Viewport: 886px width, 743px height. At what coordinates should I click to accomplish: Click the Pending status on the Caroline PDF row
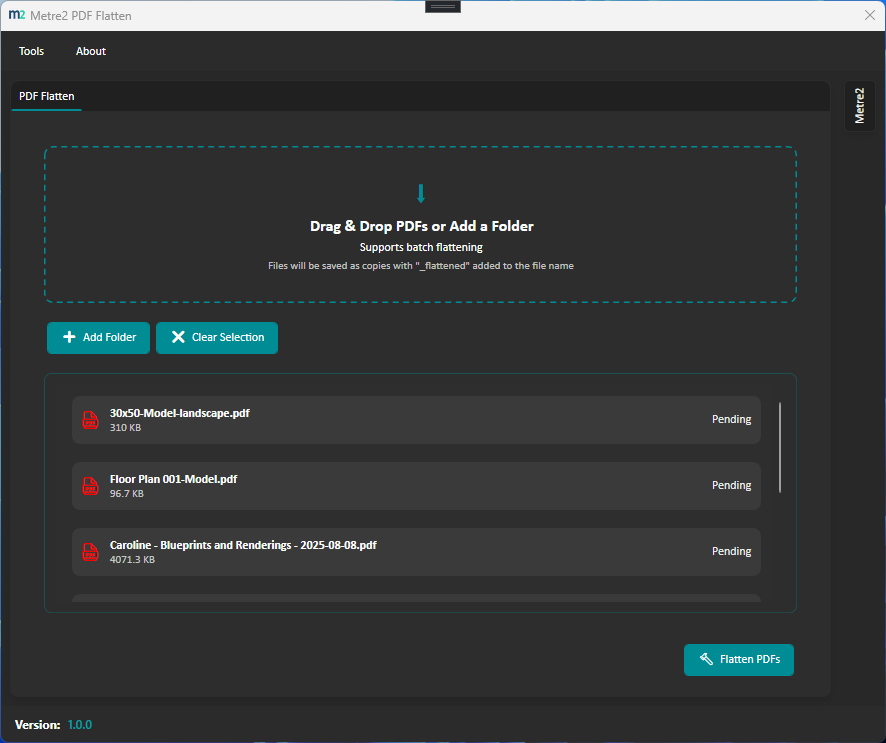pyautogui.click(x=731, y=551)
